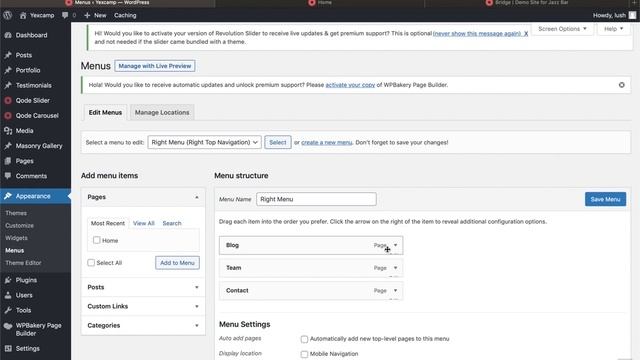Open the Help dropdown tab
This screenshot has width=640, height=360.
pos(613,29)
